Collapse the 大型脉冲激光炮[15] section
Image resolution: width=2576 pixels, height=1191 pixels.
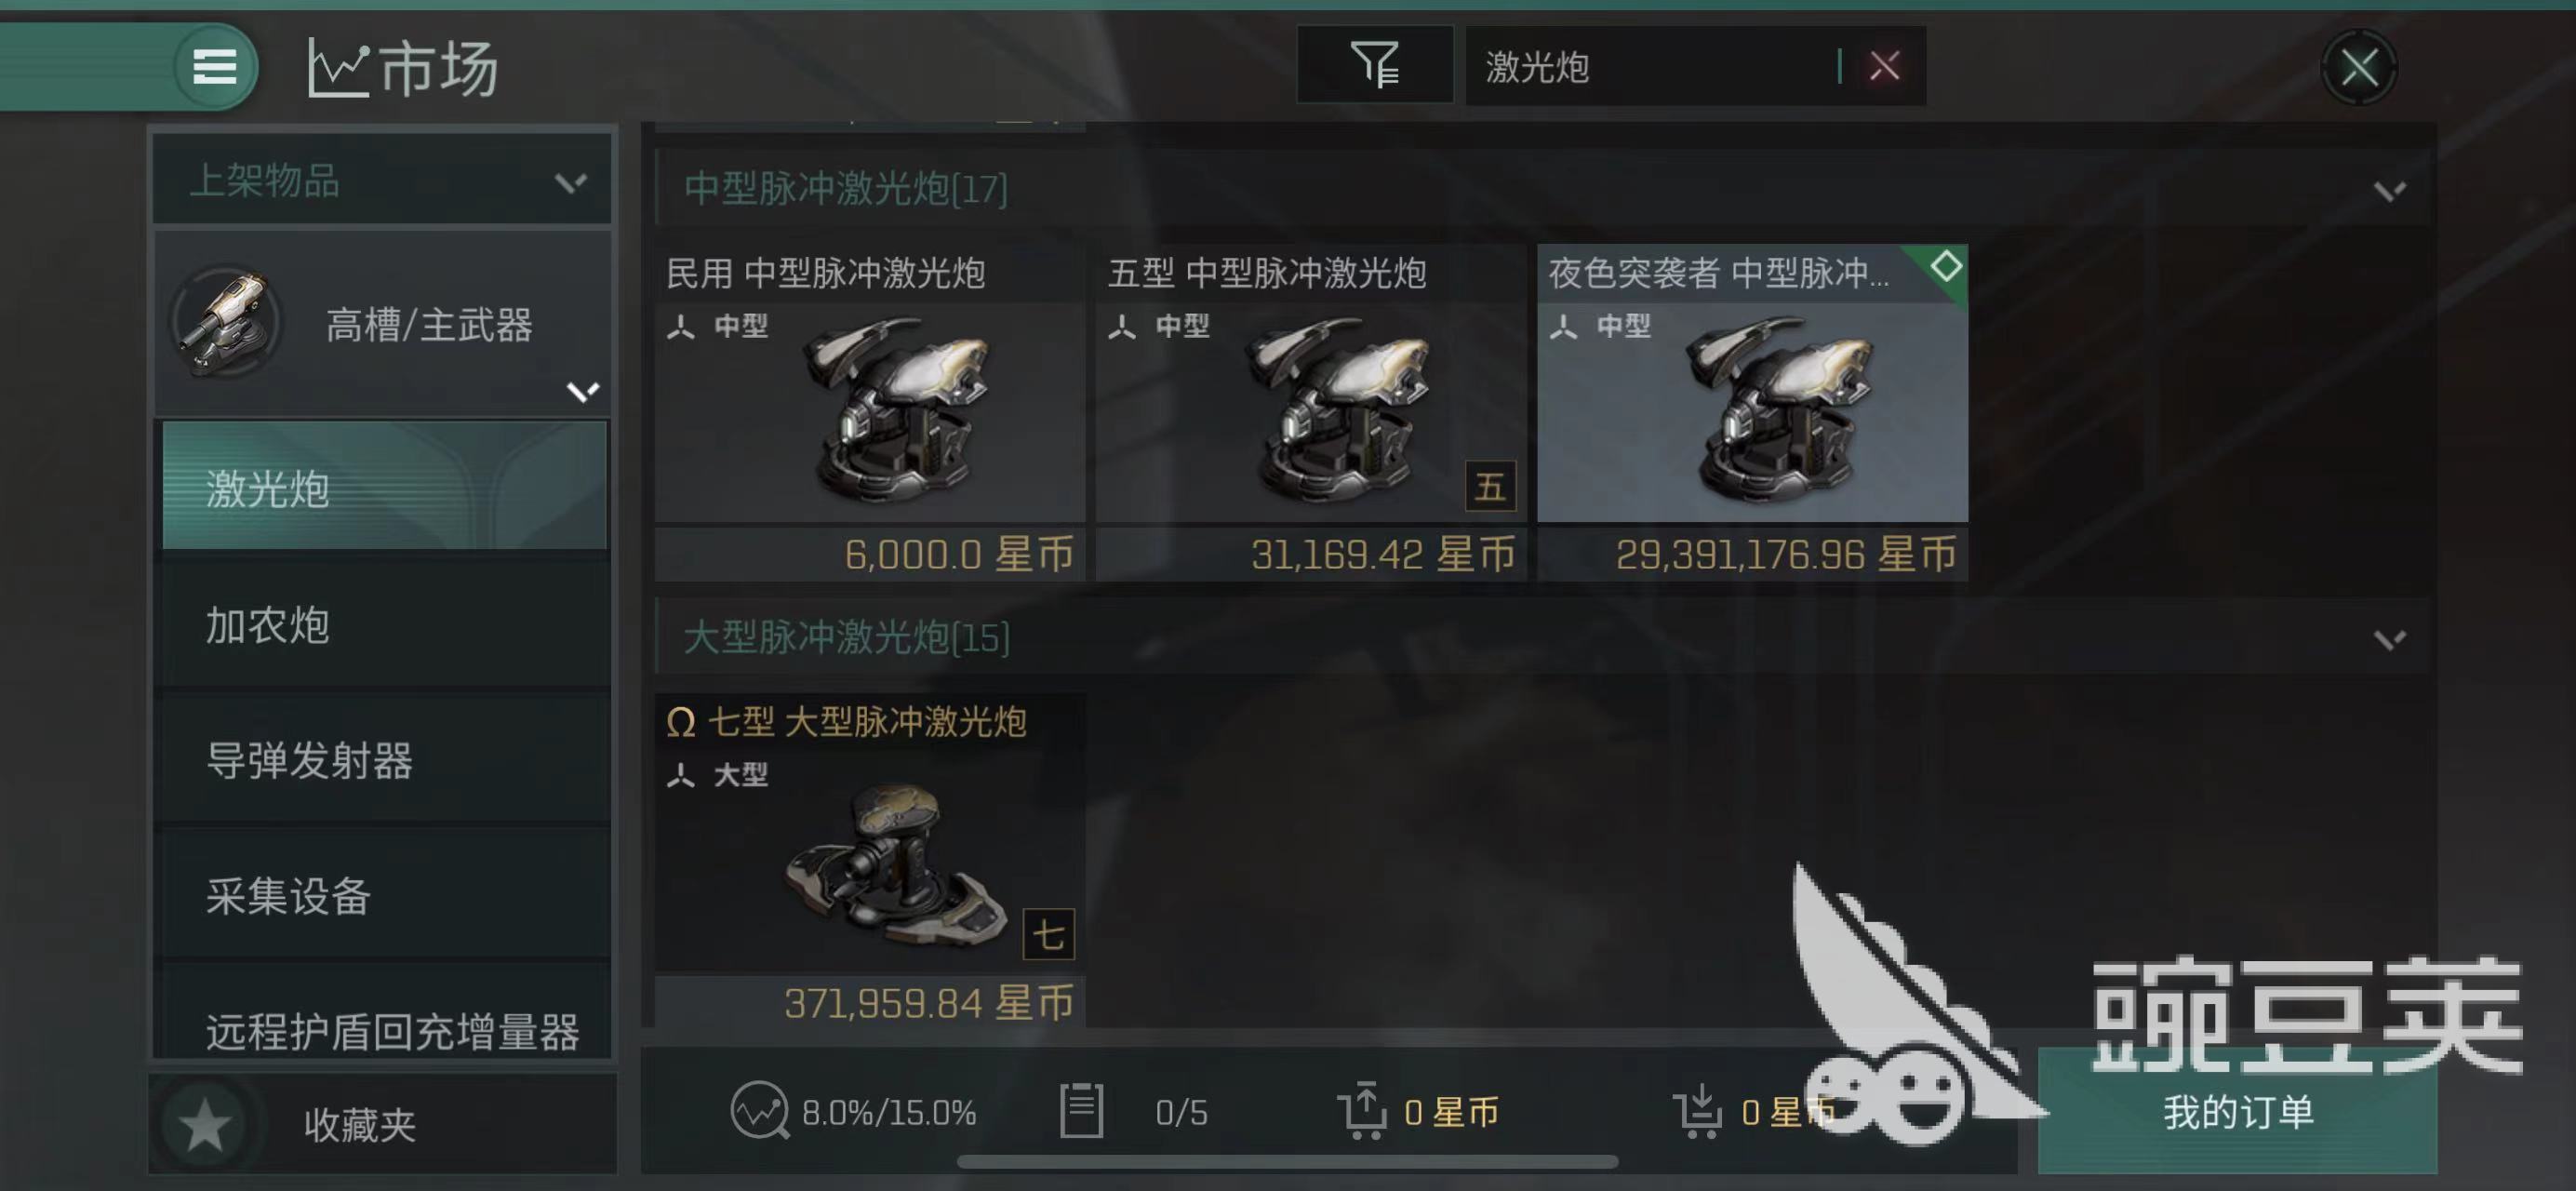pos(2389,639)
